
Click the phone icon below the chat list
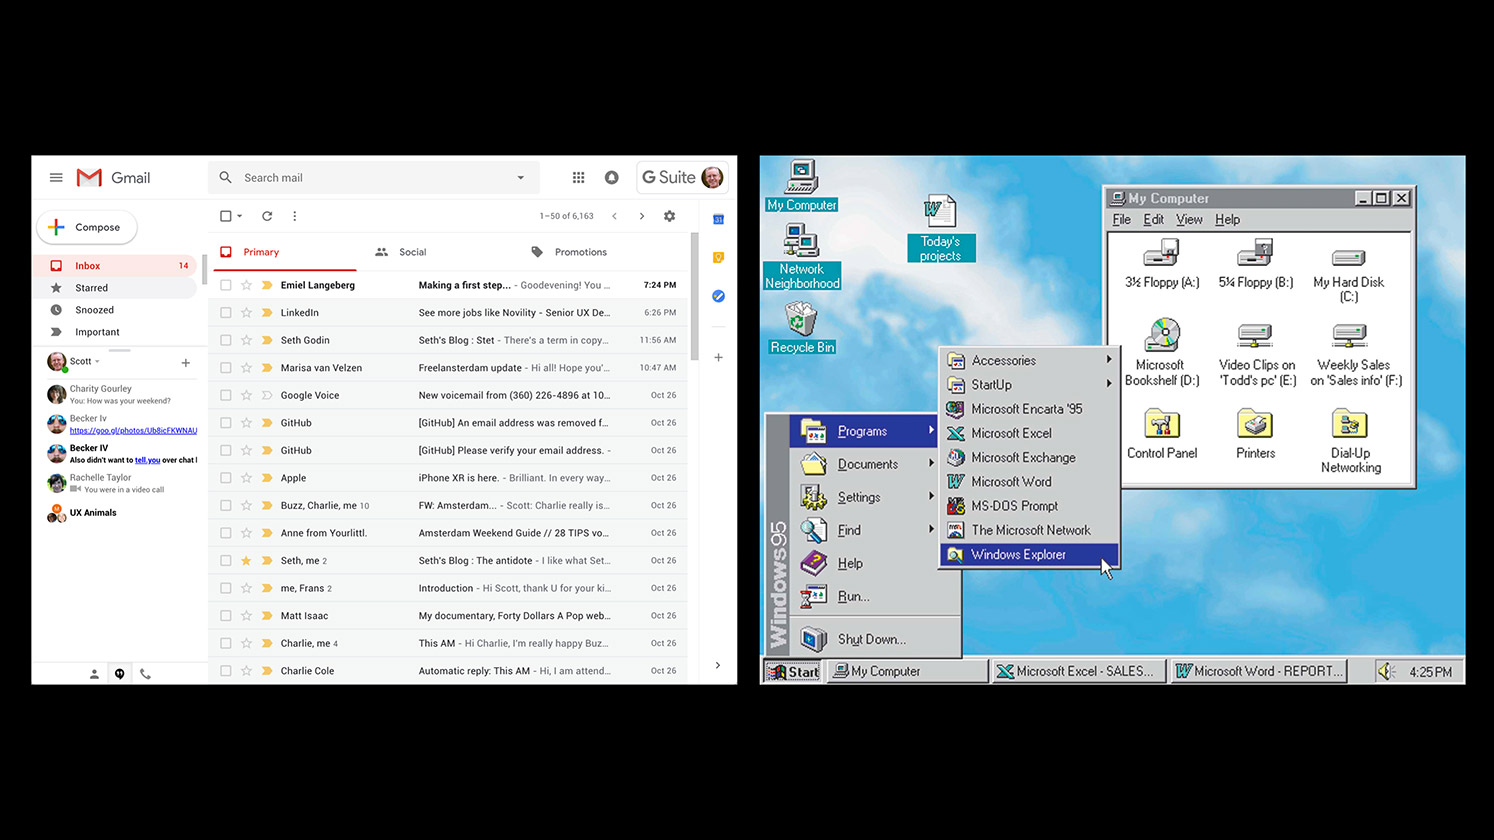145,674
